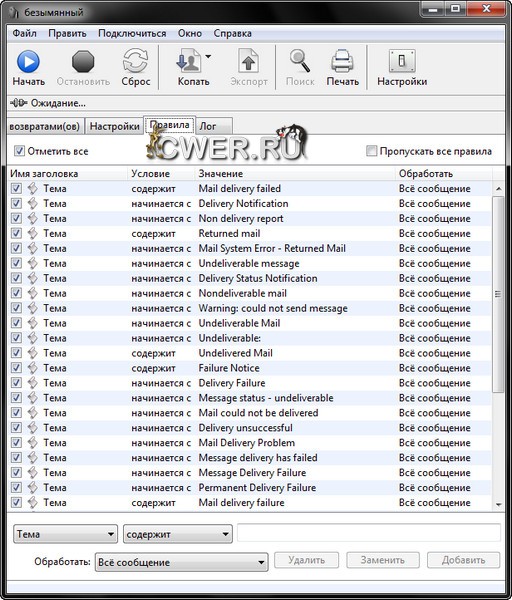Click rule icon in Delivery unsuccessful row

tap(33, 428)
